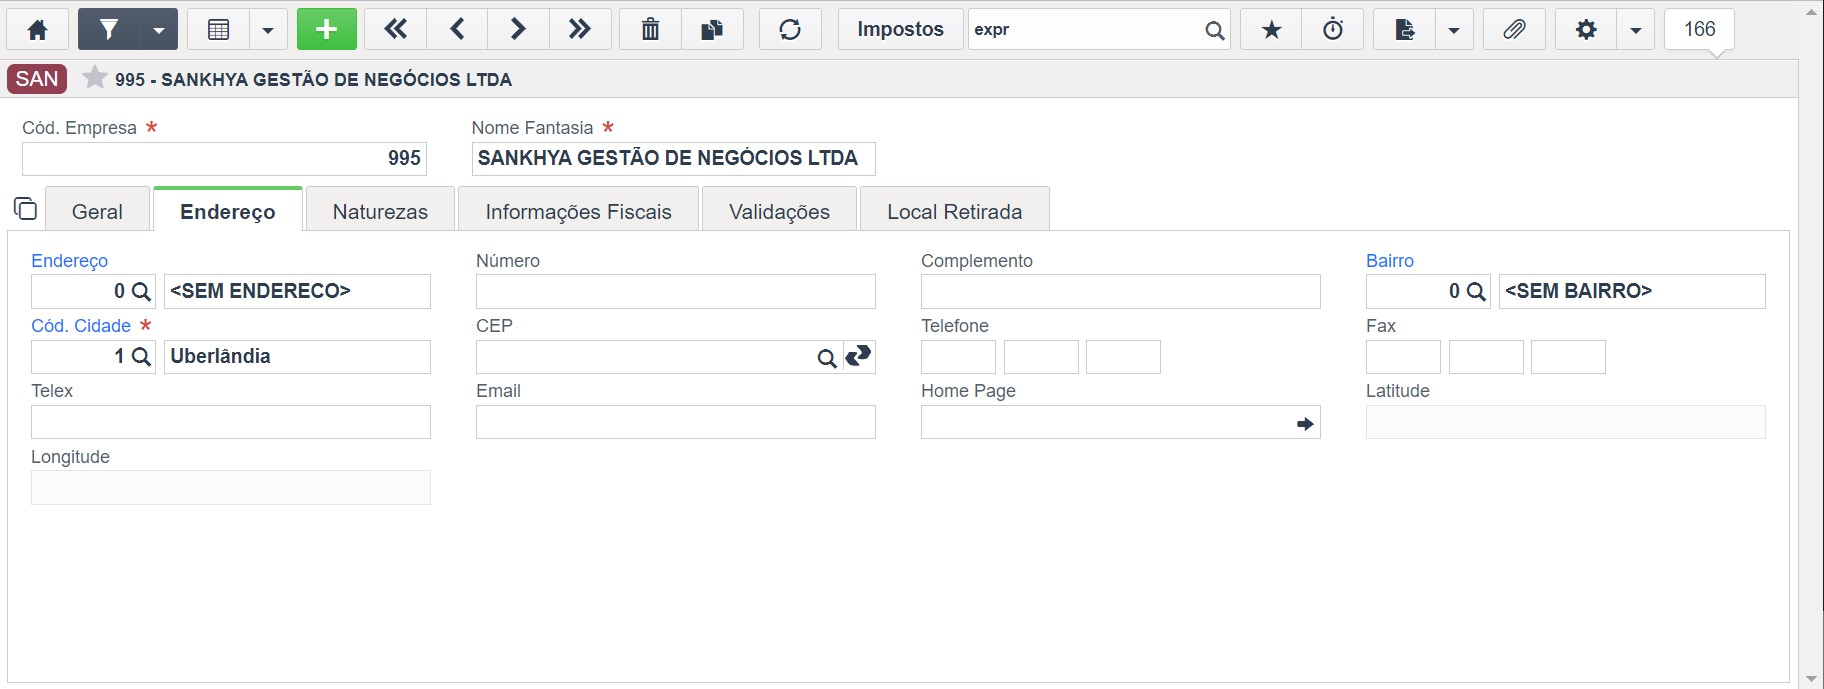The height and width of the screenshot is (689, 1824).
Task: Jump to the first record
Action: pos(396,30)
